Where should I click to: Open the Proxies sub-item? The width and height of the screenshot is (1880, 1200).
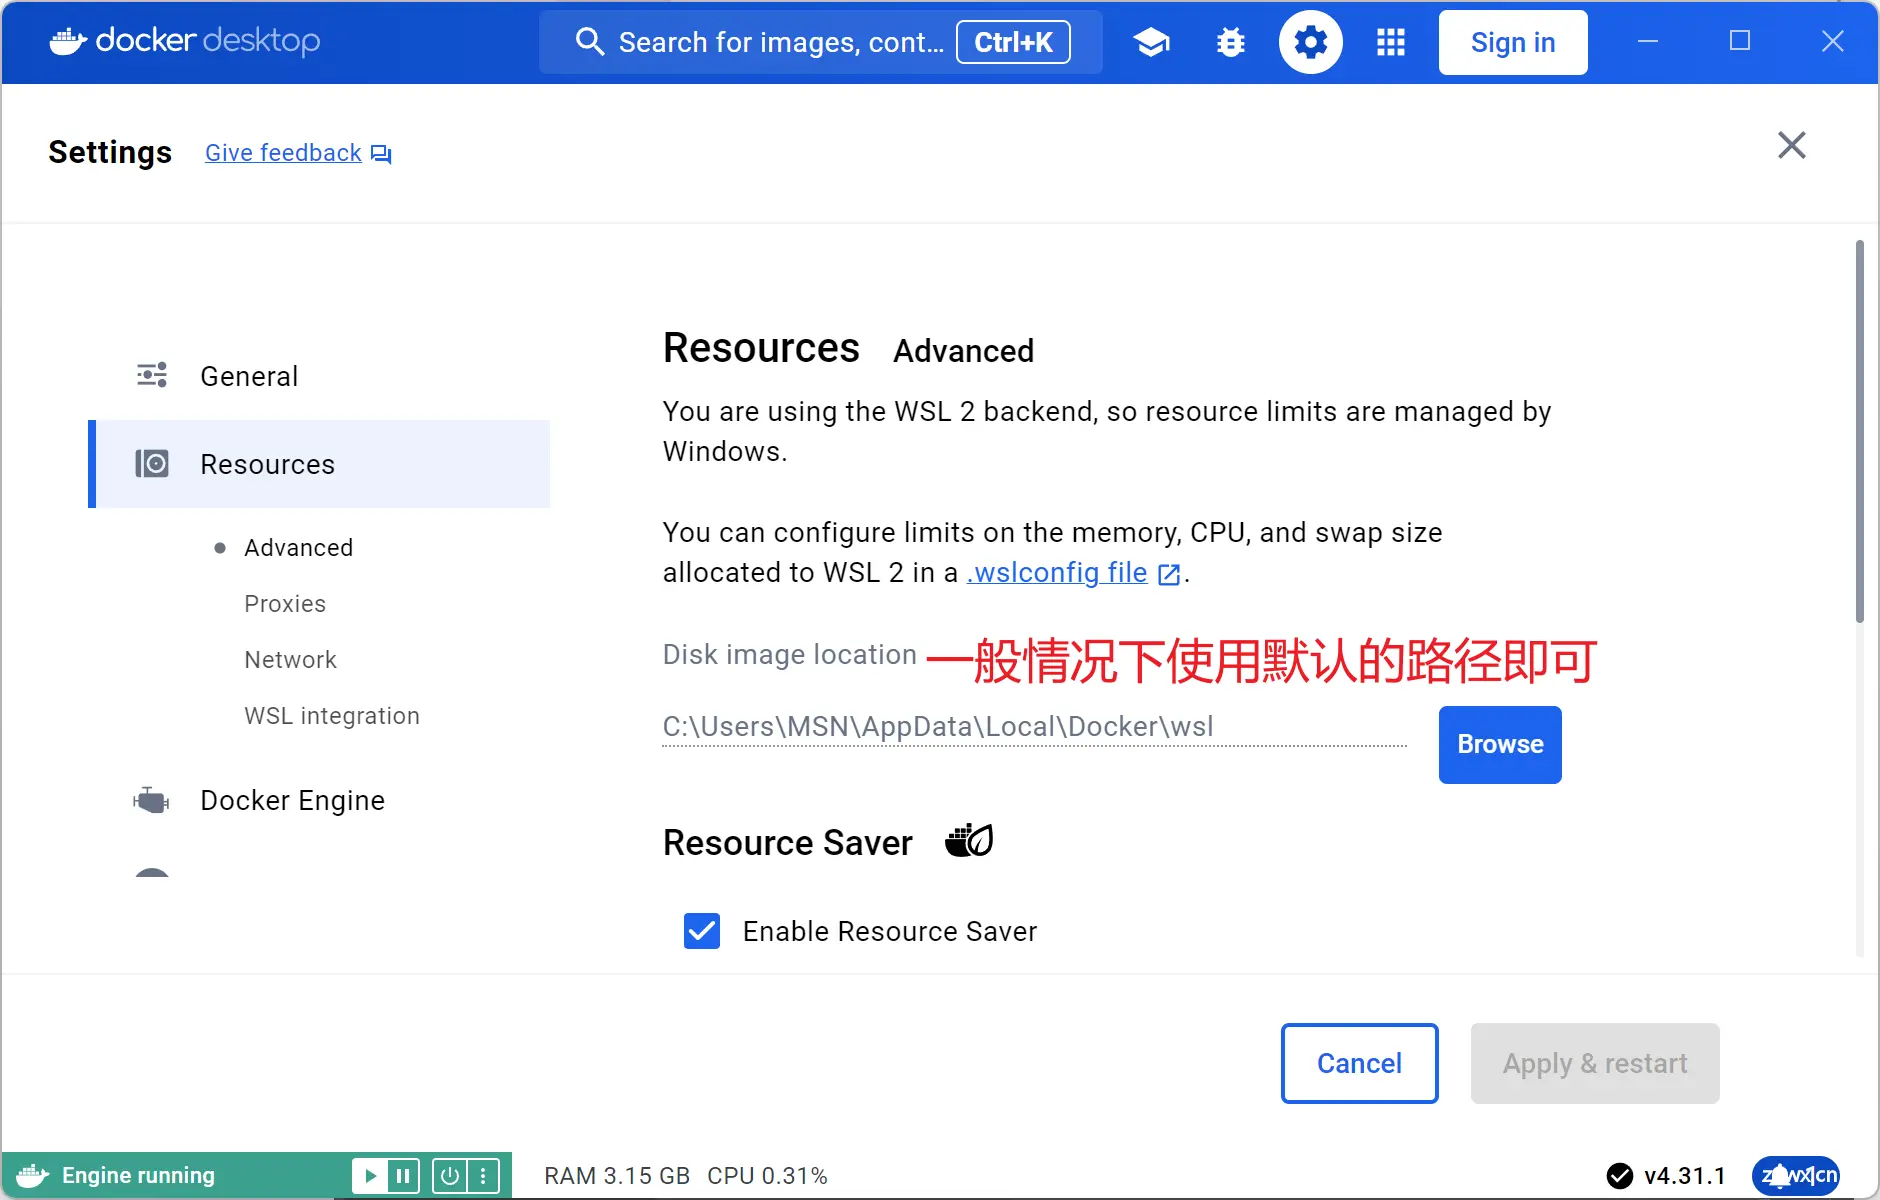coord(285,604)
